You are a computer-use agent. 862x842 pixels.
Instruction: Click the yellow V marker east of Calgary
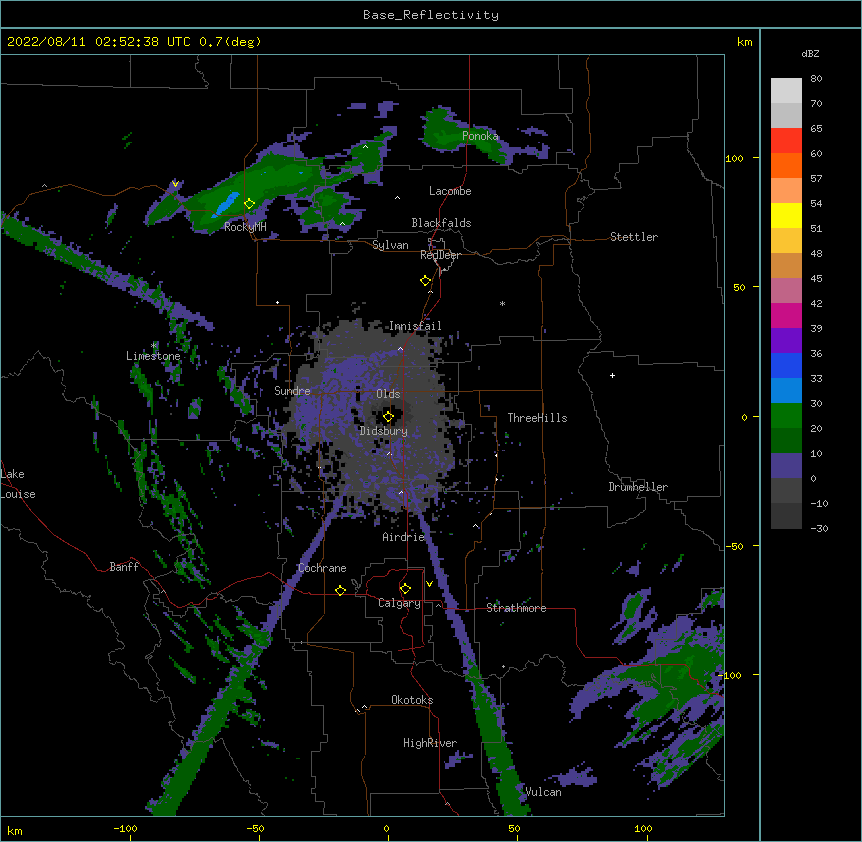point(429,584)
